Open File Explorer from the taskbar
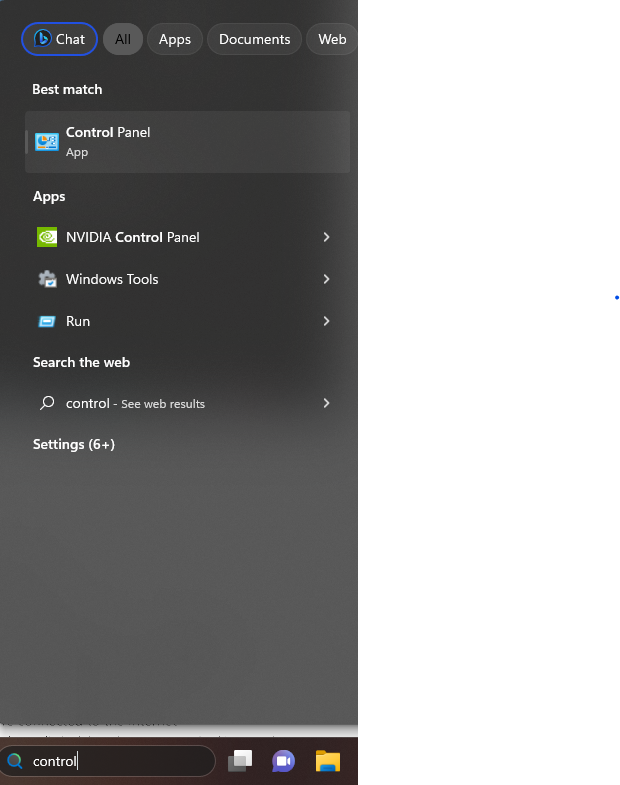 328,761
